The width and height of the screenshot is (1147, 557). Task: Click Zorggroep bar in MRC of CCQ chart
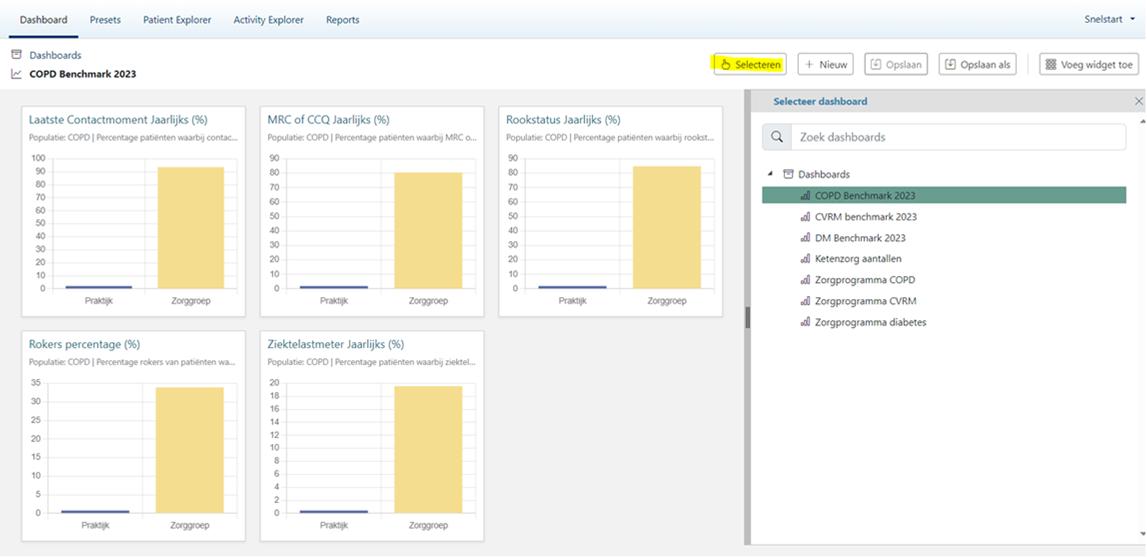click(429, 231)
